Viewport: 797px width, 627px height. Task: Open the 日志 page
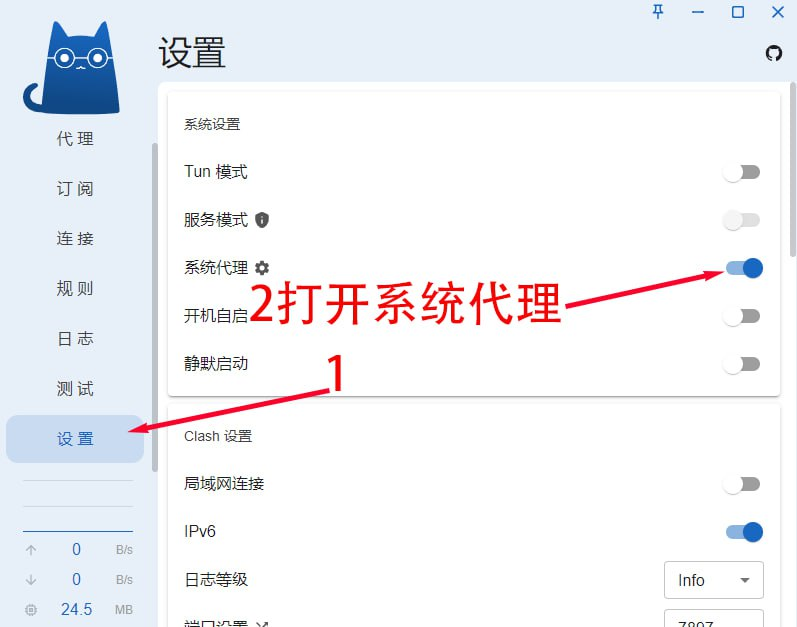coord(75,338)
